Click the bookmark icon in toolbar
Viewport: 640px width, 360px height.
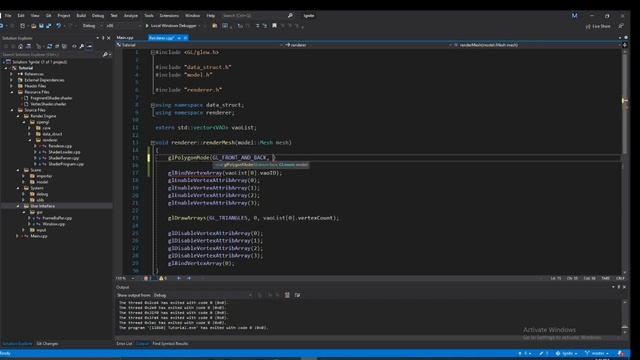(x=274, y=26)
